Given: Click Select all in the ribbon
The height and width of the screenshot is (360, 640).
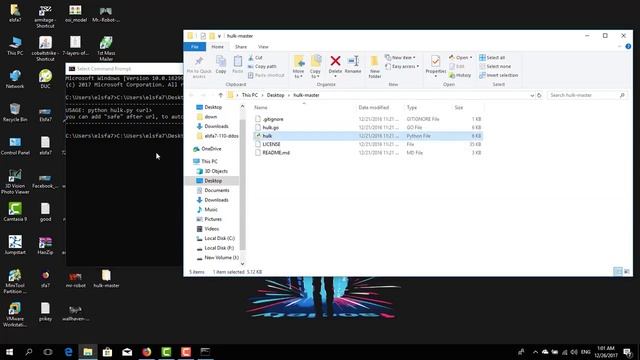Looking at the screenshot, I should click(492, 58).
